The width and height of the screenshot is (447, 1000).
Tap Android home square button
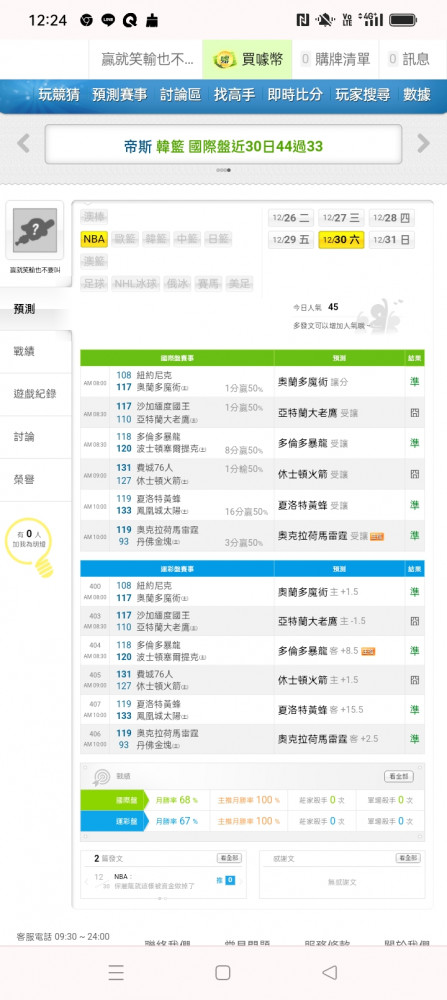pyautogui.click(x=223, y=972)
